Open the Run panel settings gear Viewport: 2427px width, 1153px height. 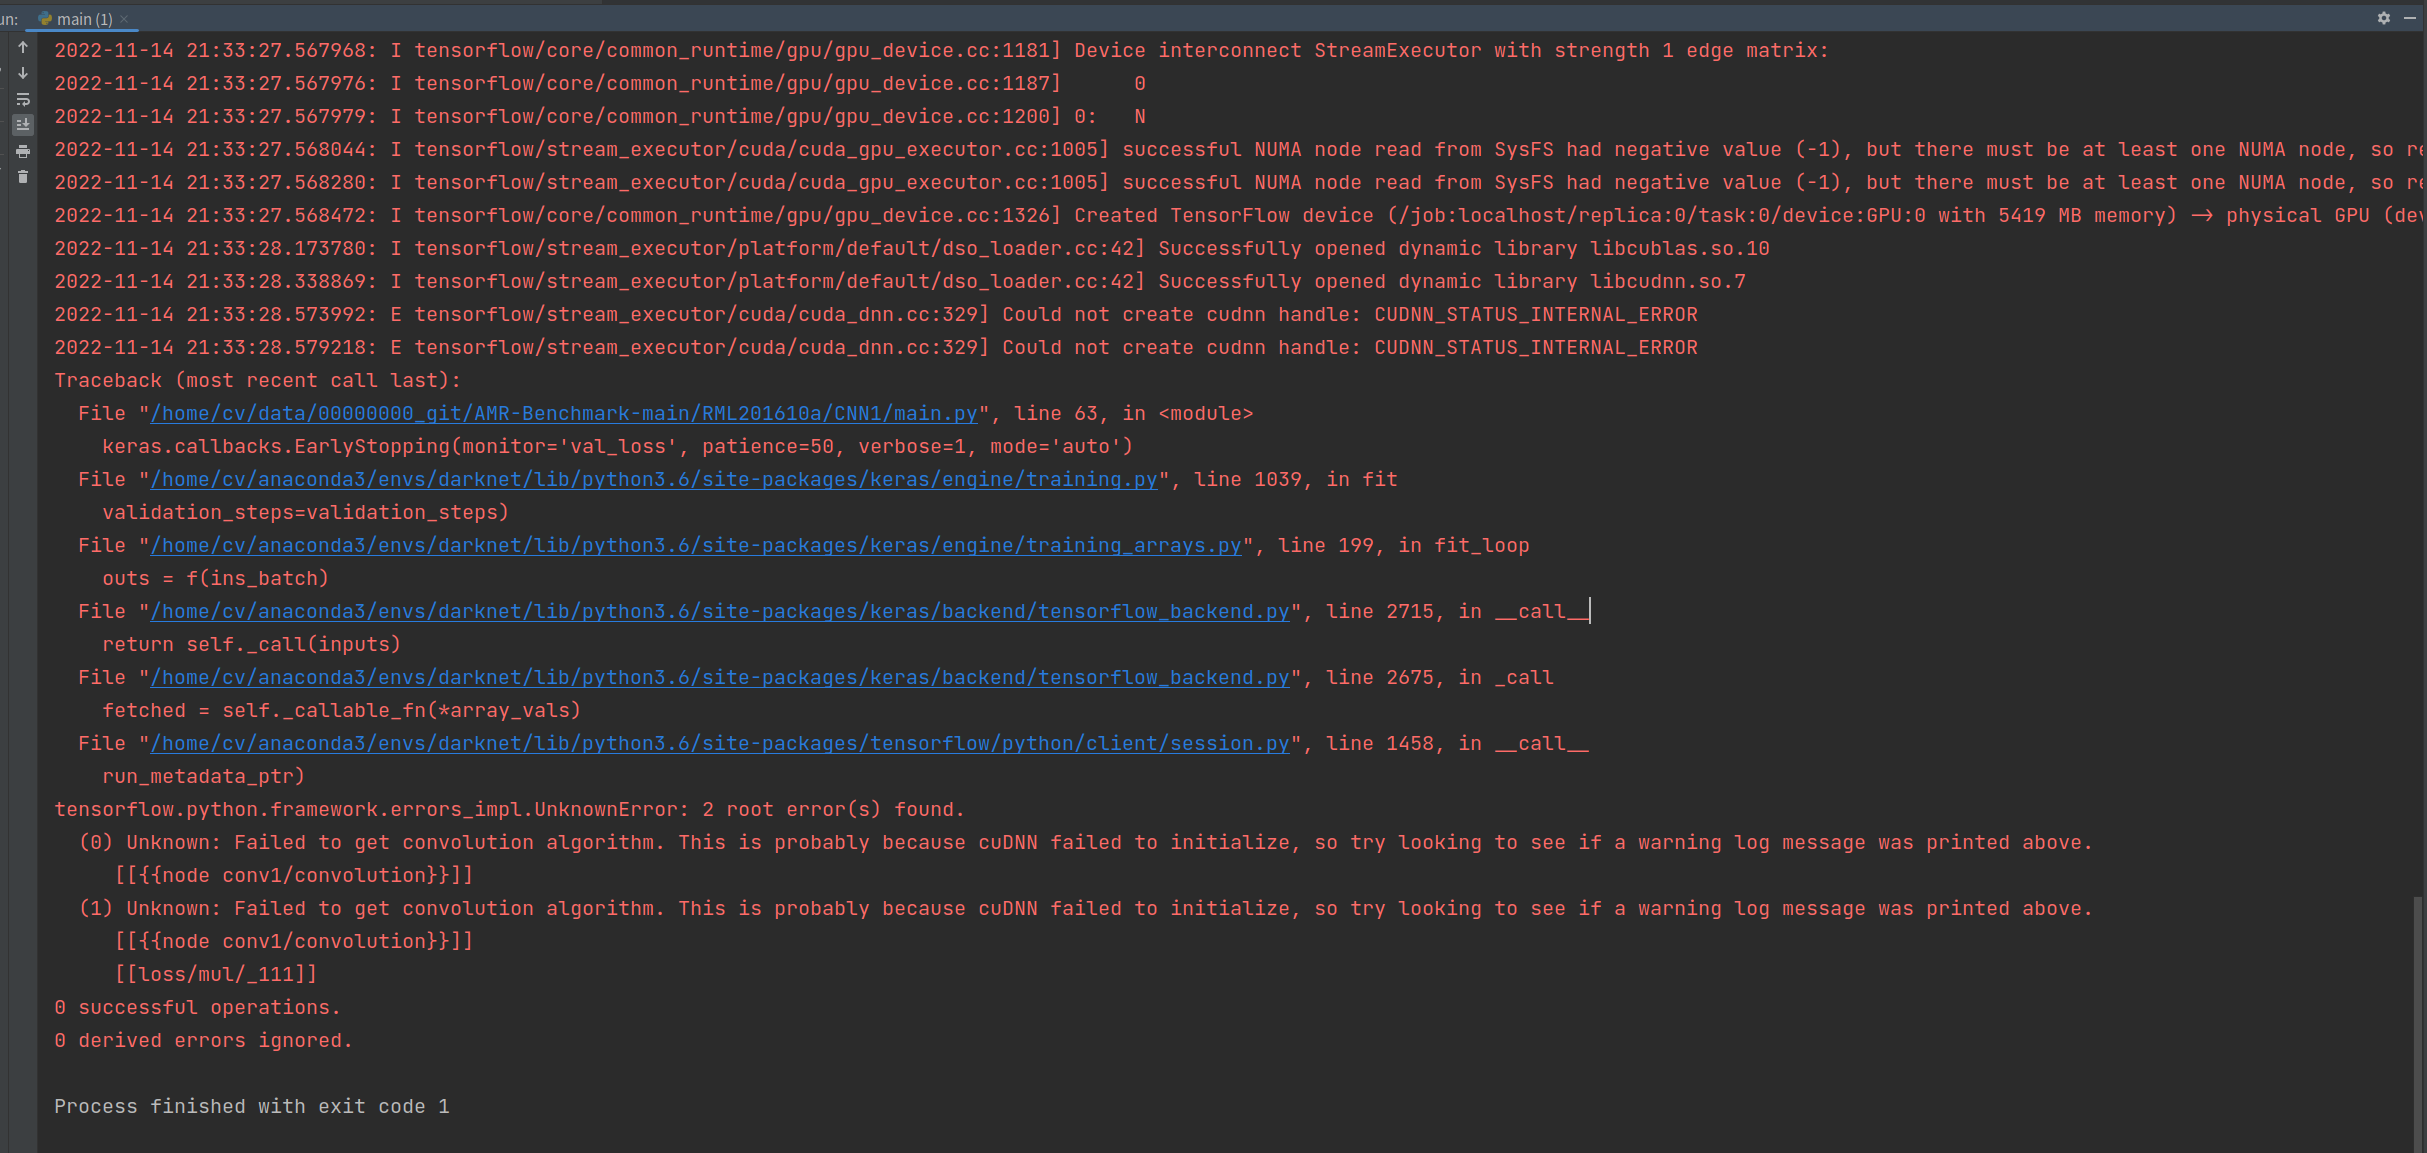2383,18
